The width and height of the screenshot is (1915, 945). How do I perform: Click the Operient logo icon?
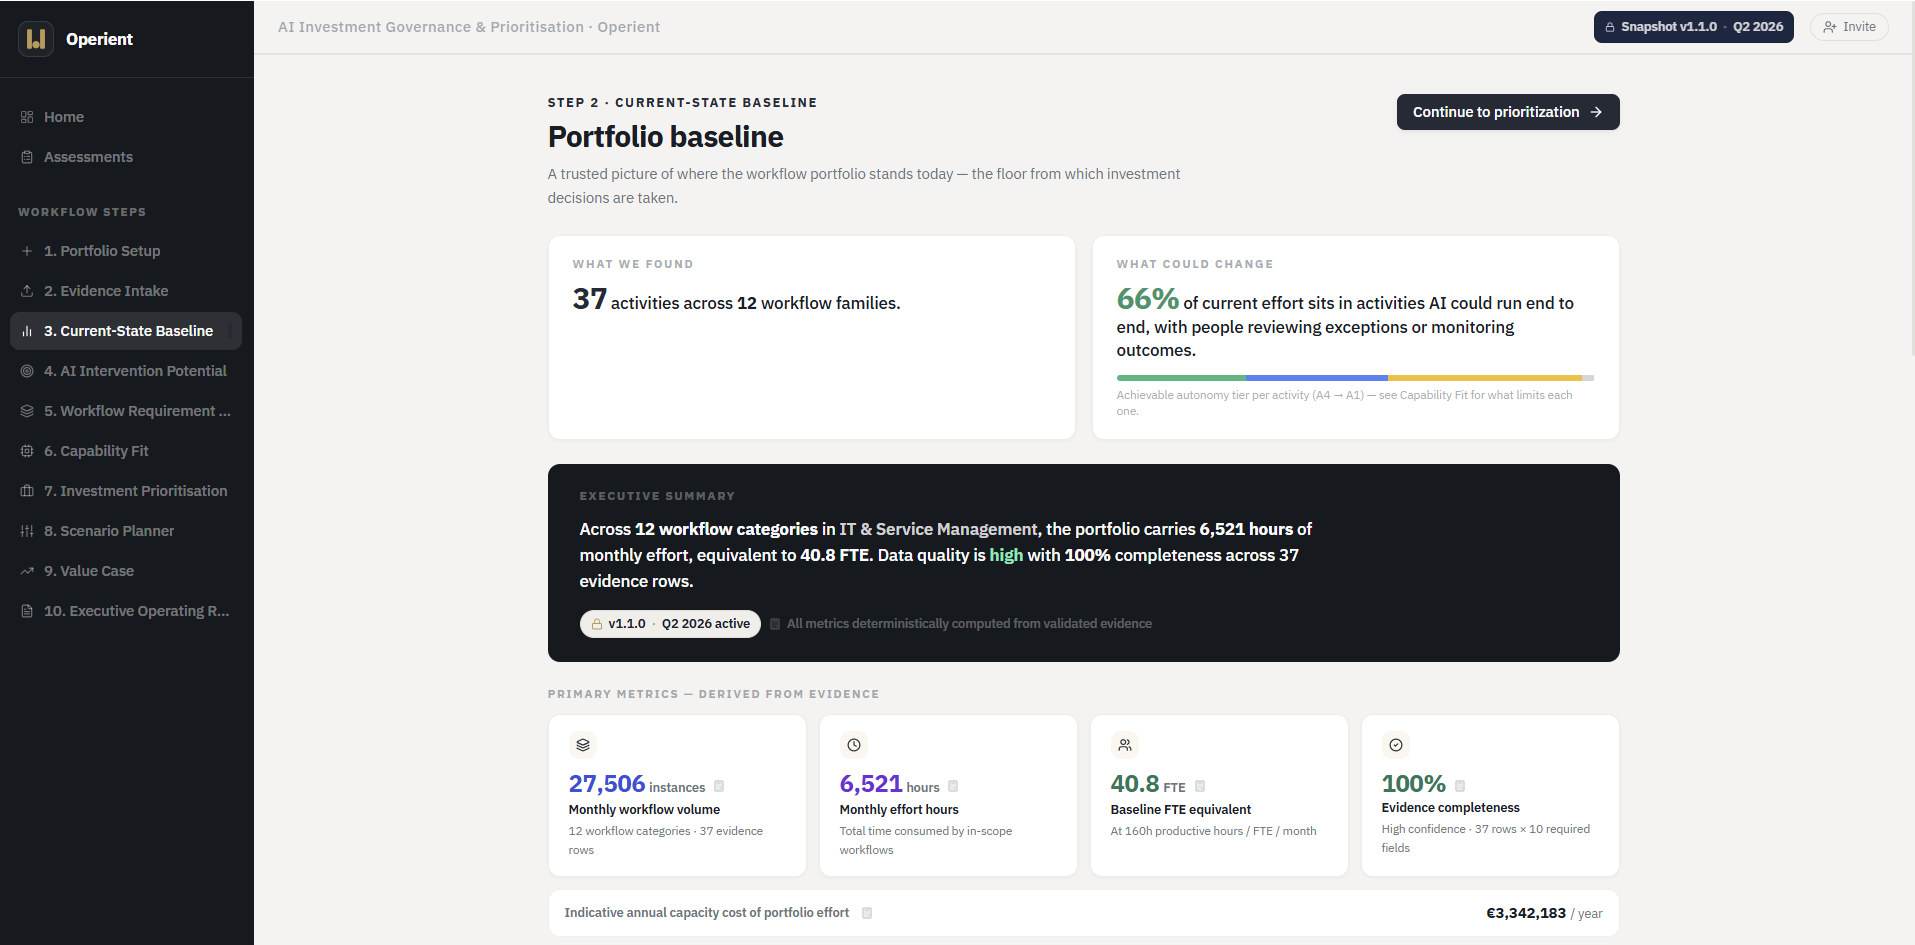(36, 39)
